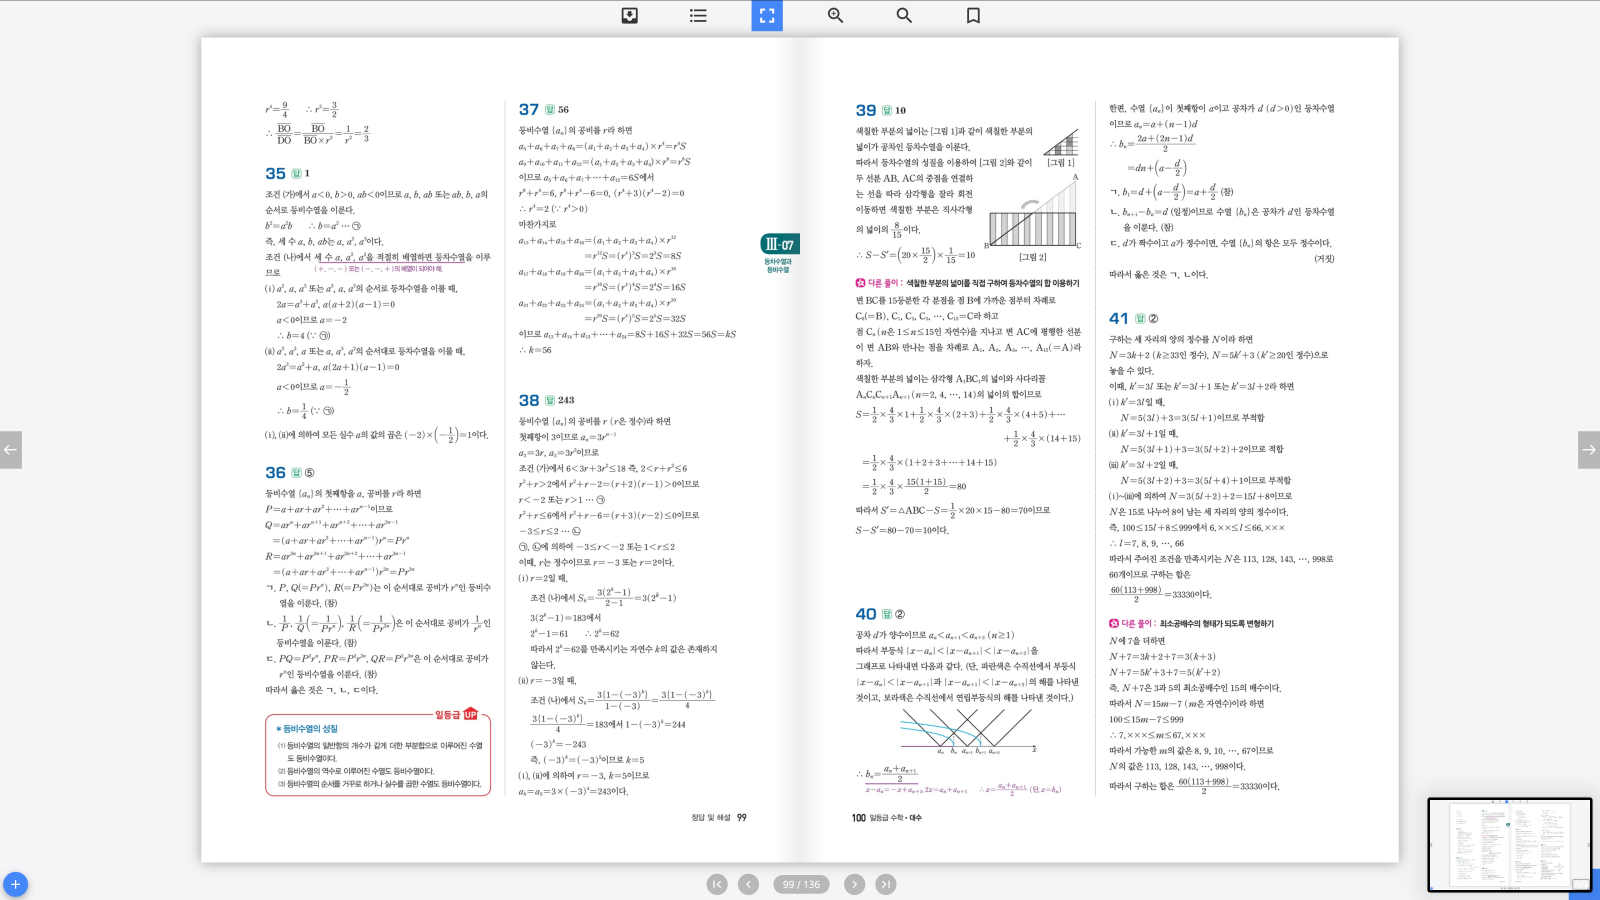Jump to the last page using the skip button
The width and height of the screenshot is (1600, 900).
(x=886, y=884)
